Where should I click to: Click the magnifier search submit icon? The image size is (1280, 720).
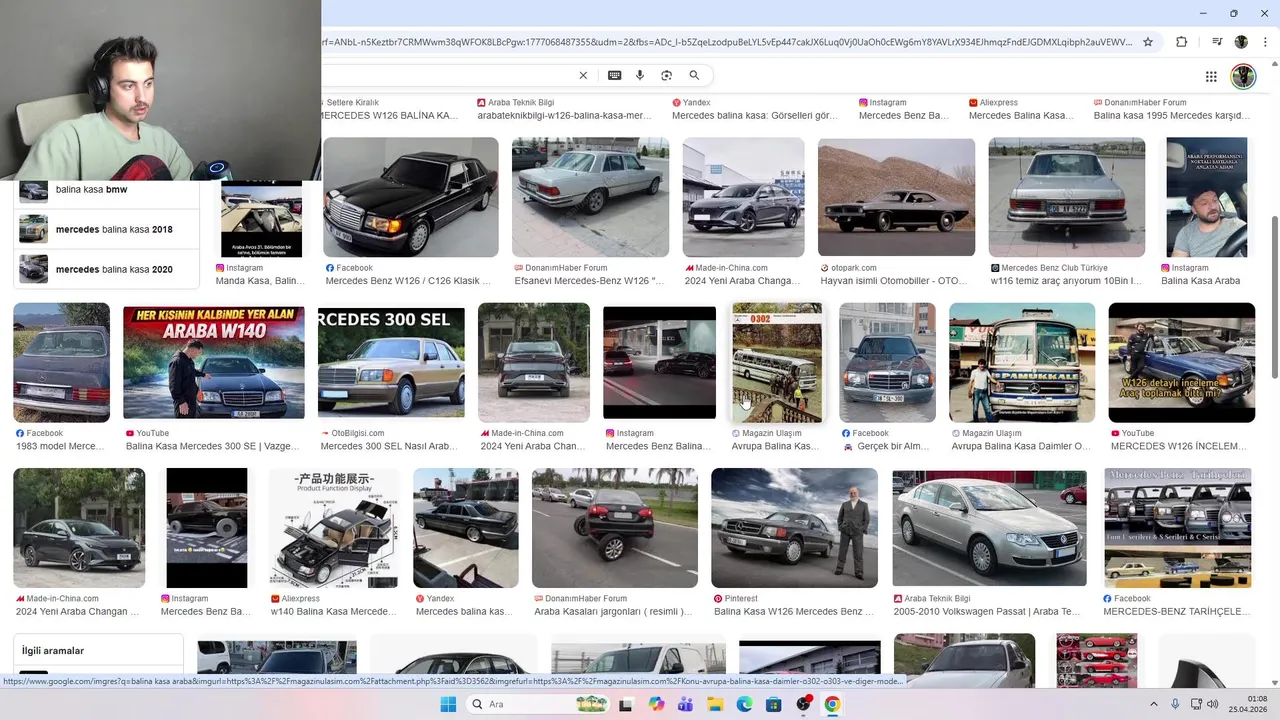click(694, 75)
